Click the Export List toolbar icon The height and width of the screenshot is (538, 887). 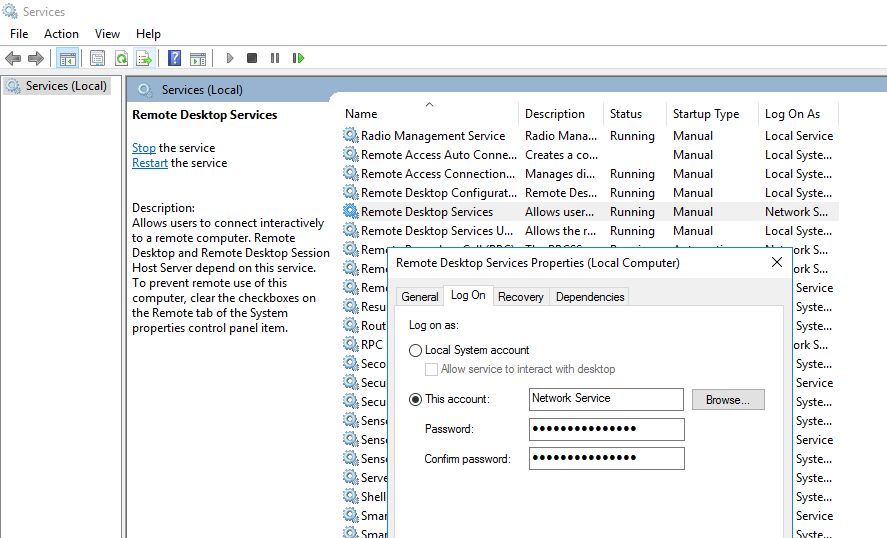point(144,58)
